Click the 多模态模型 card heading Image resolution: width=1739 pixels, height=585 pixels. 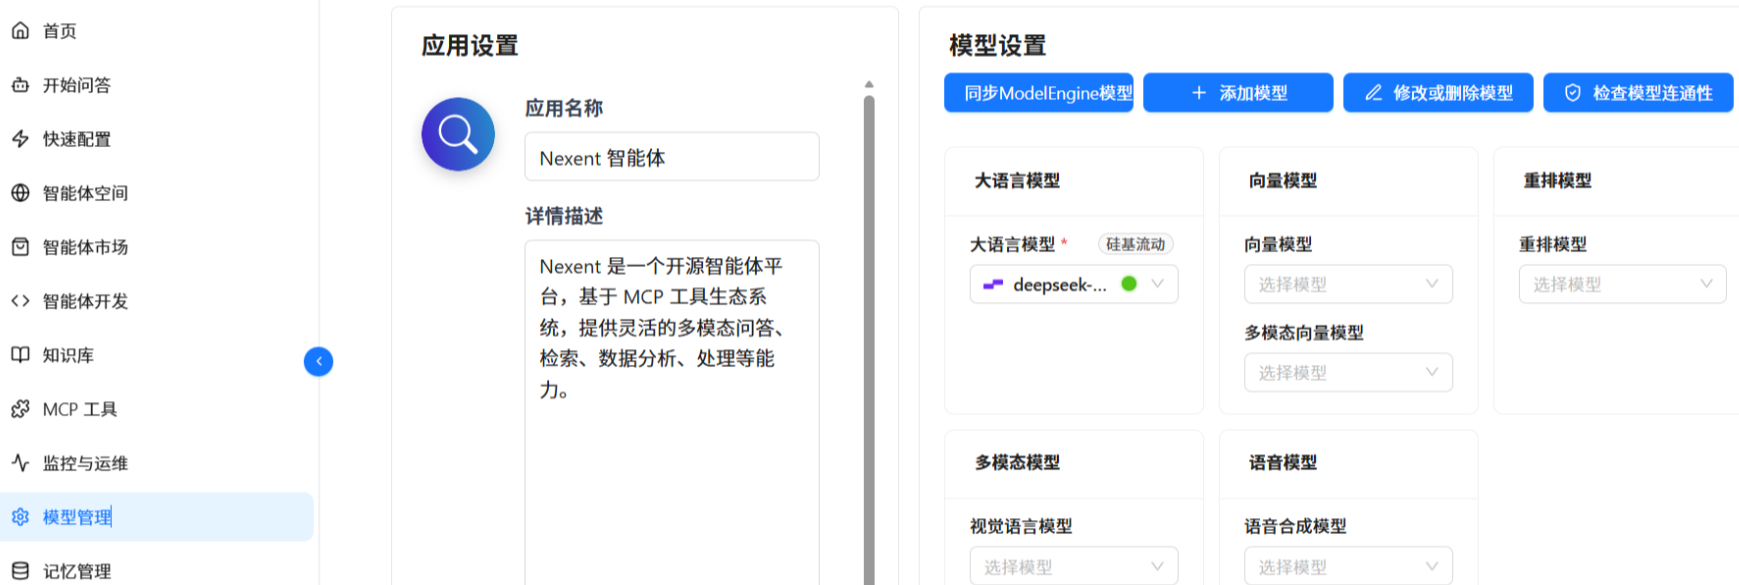coord(1017,463)
